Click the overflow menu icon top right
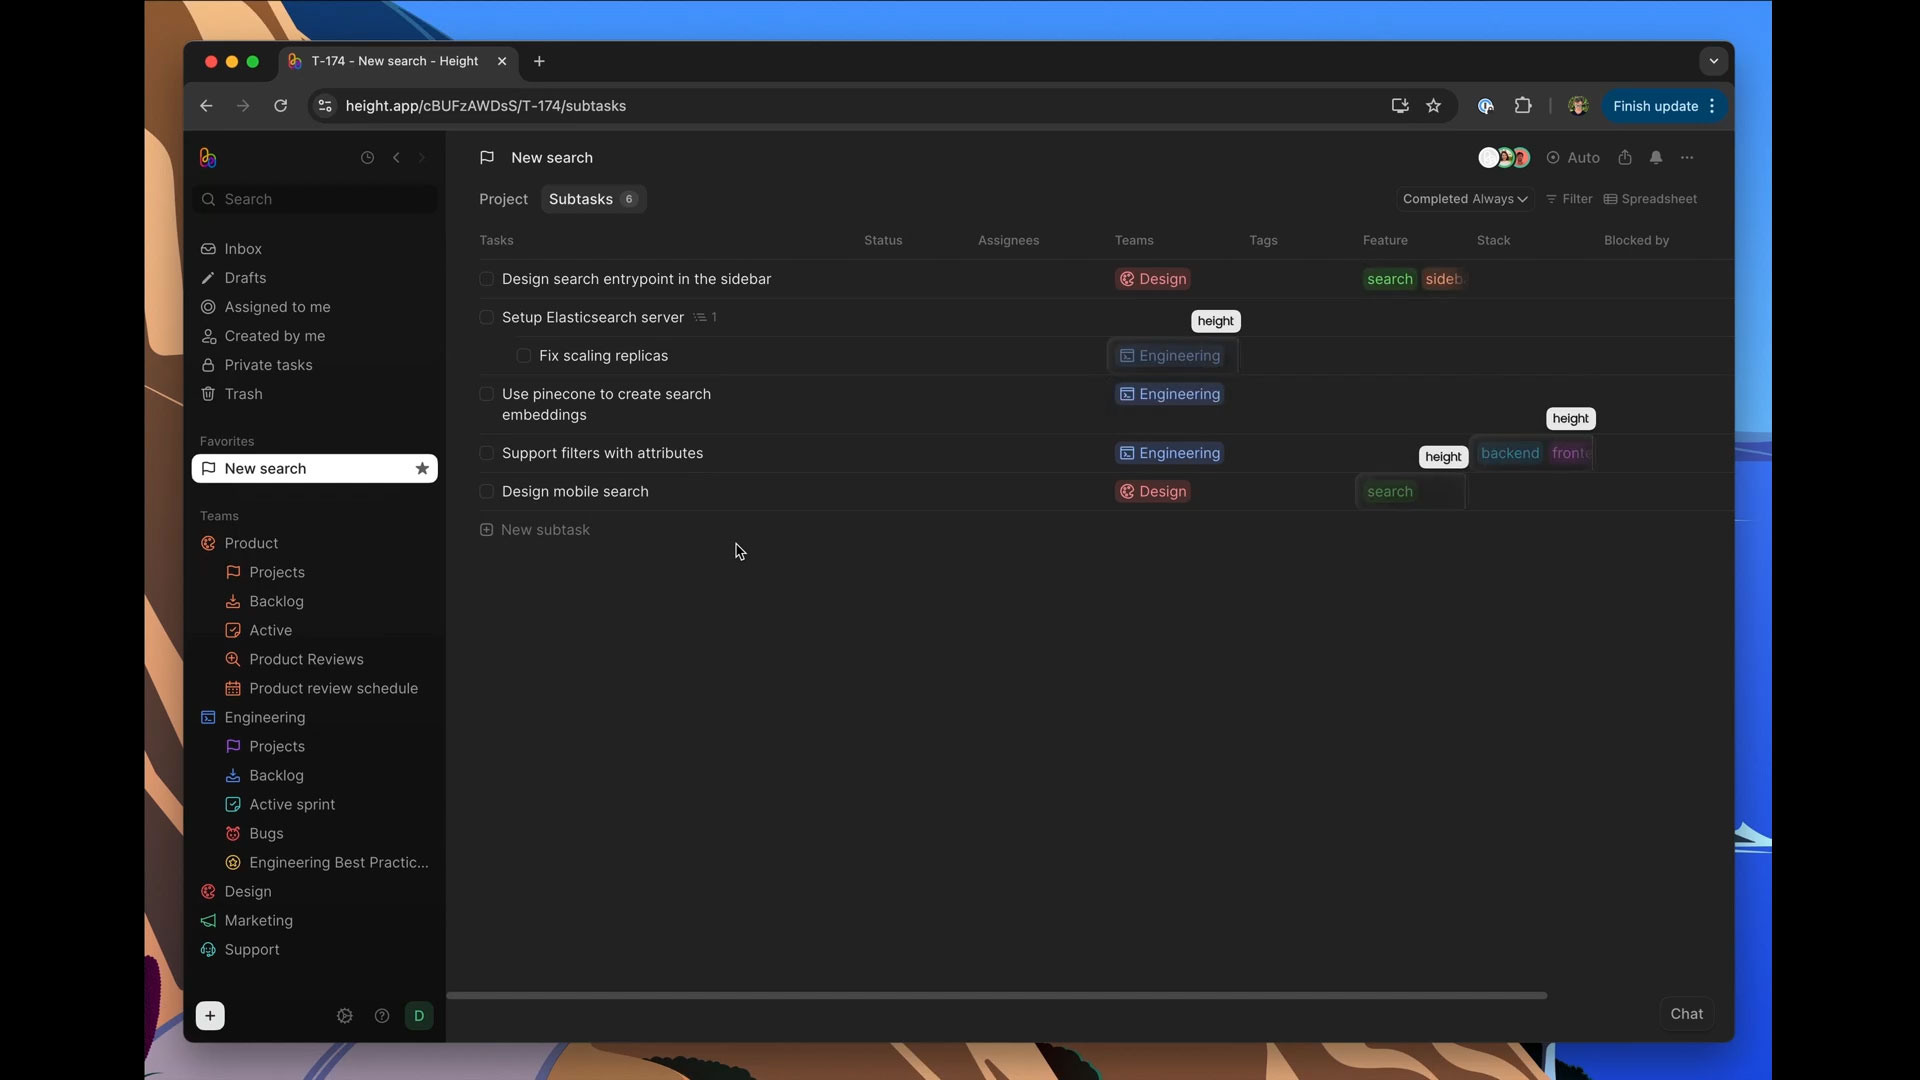The height and width of the screenshot is (1080, 1920). 1688,157
